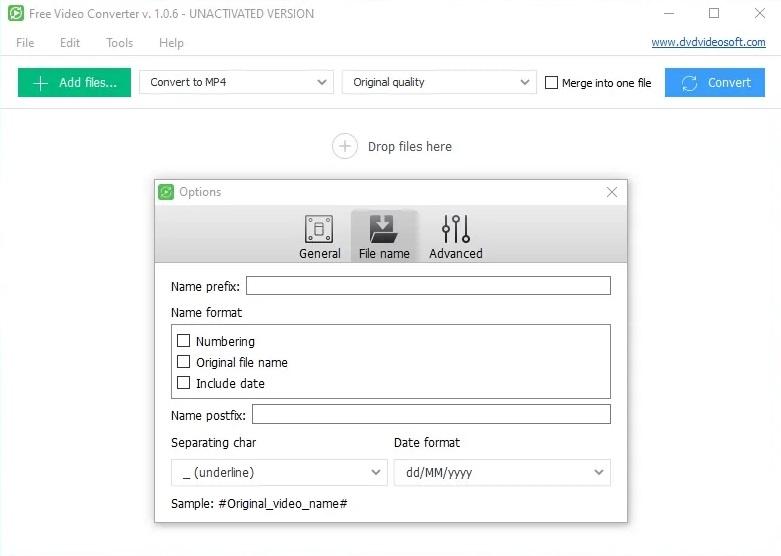
Task: Check Original file name option
Action: 183,362
